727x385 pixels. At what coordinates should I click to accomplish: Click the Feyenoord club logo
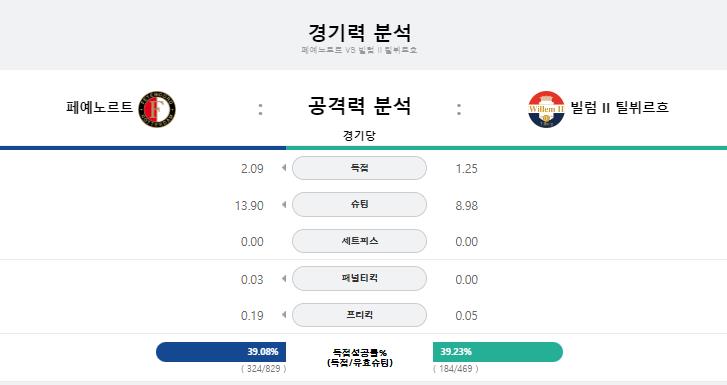[157, 109]
